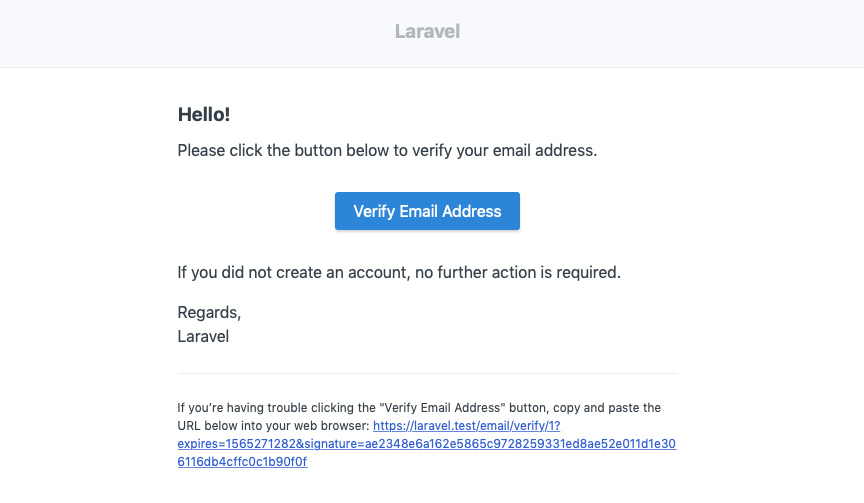The height and width of the screenshot is (503, 864).
Task: Click the horizontal divider above the footer
Action: pos(427,374)
